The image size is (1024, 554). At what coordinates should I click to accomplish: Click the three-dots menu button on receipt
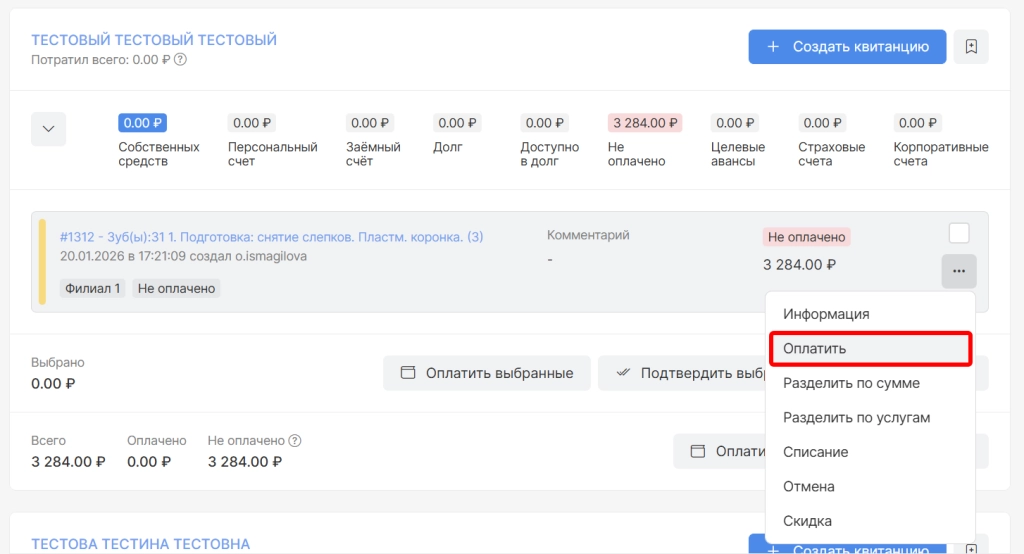(958, 271)
